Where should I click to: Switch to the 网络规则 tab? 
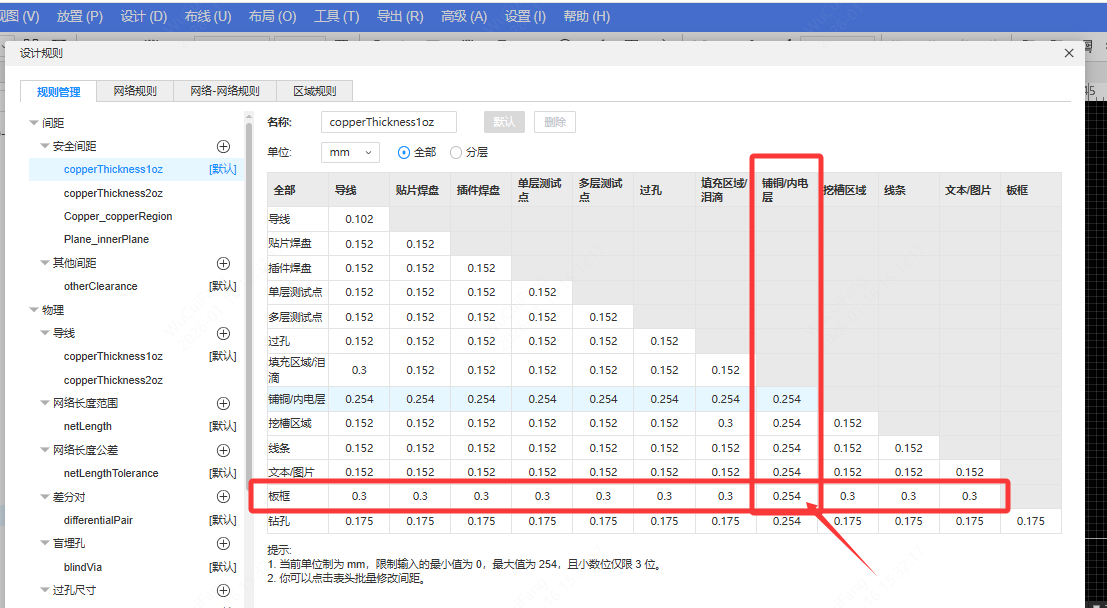[135, 91]
